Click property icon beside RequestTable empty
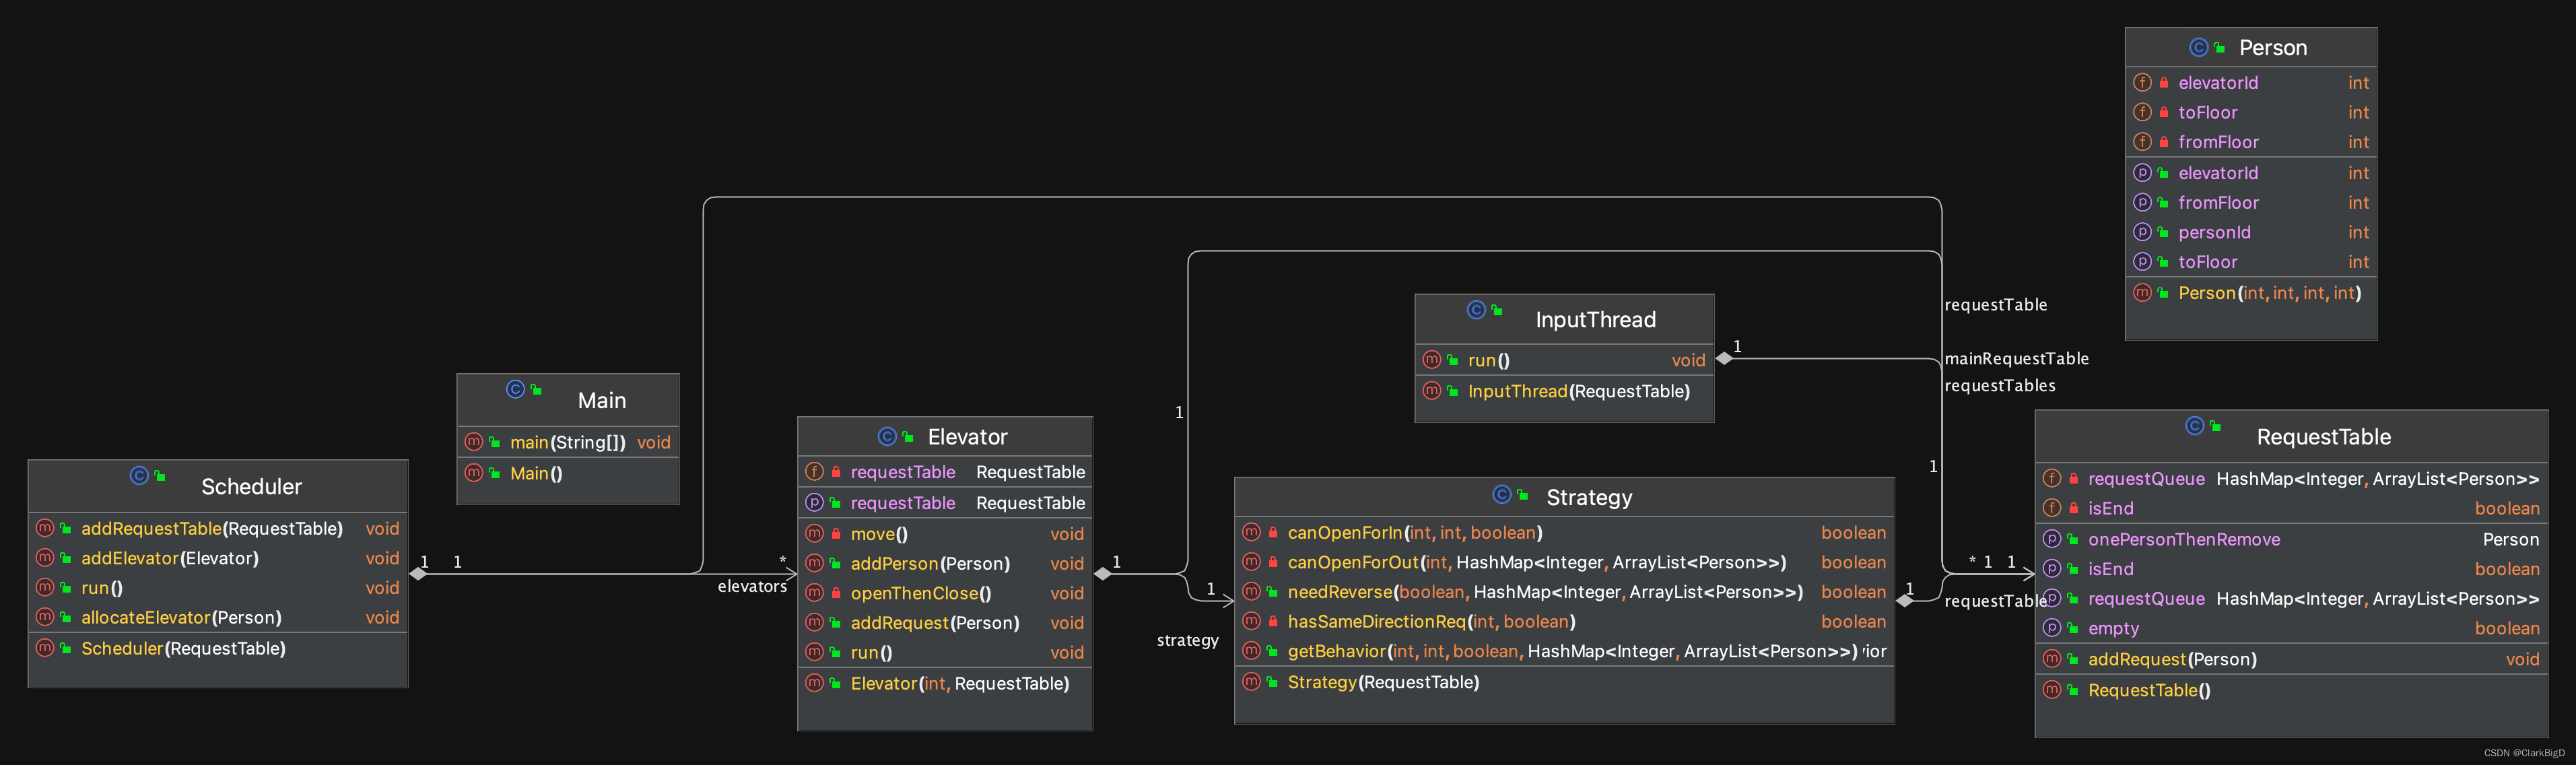Screen dimensions: 2576x765 2051,628
